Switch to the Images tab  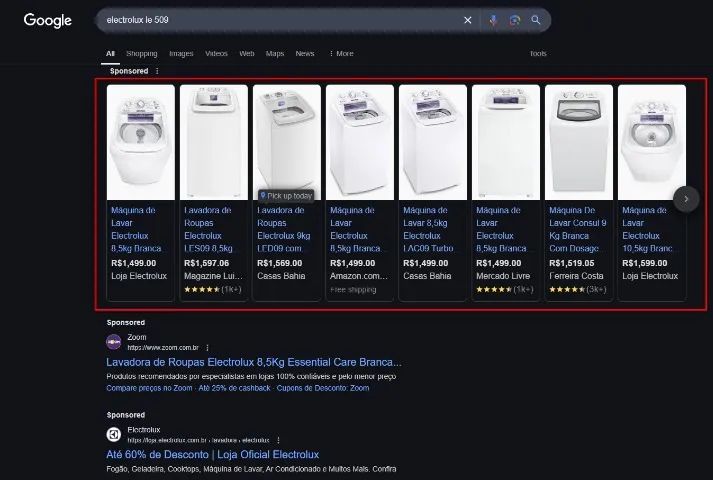[181, 53]
